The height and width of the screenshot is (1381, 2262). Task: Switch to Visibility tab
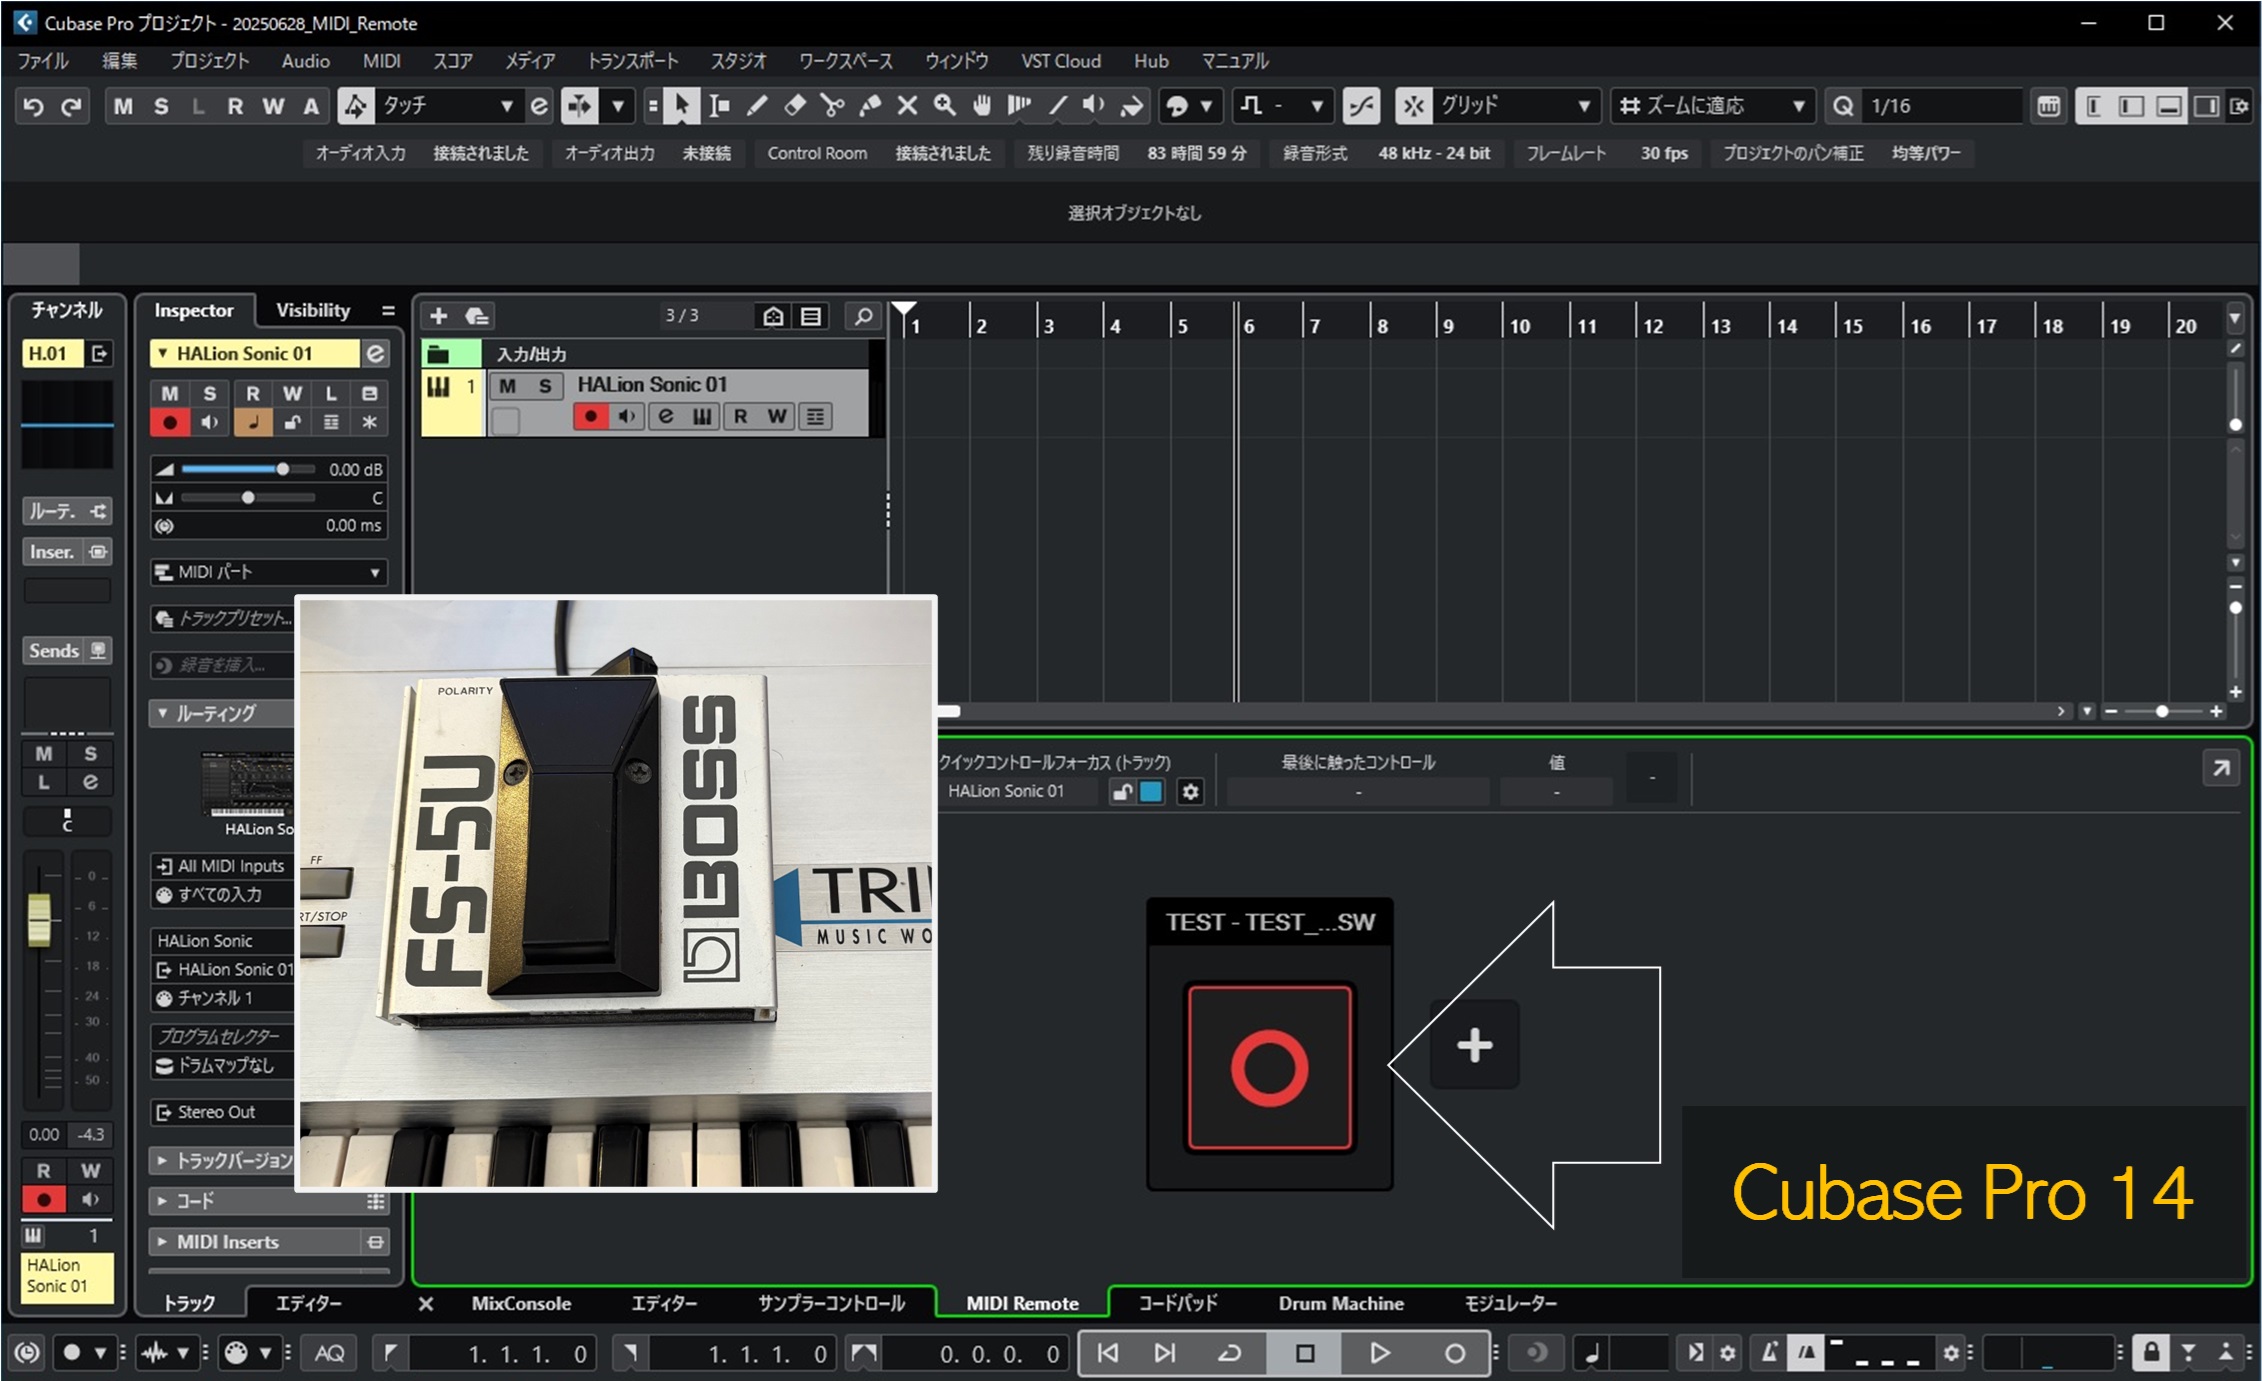[x=313, y=310]
